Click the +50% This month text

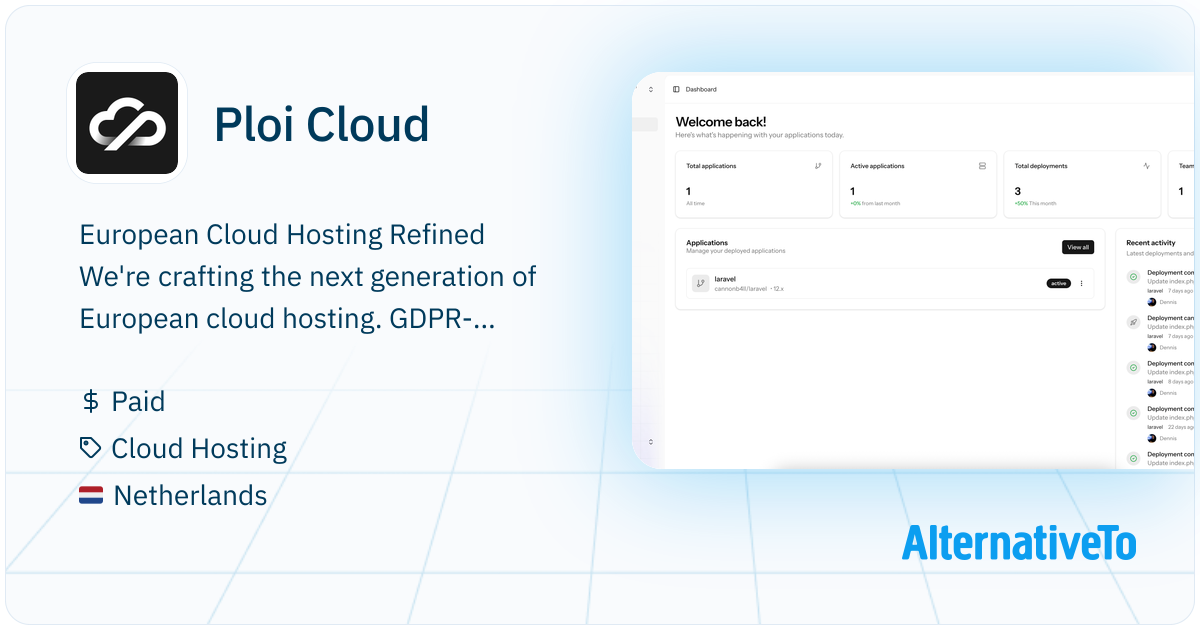pyautogui.click(x=1035, y=203)
